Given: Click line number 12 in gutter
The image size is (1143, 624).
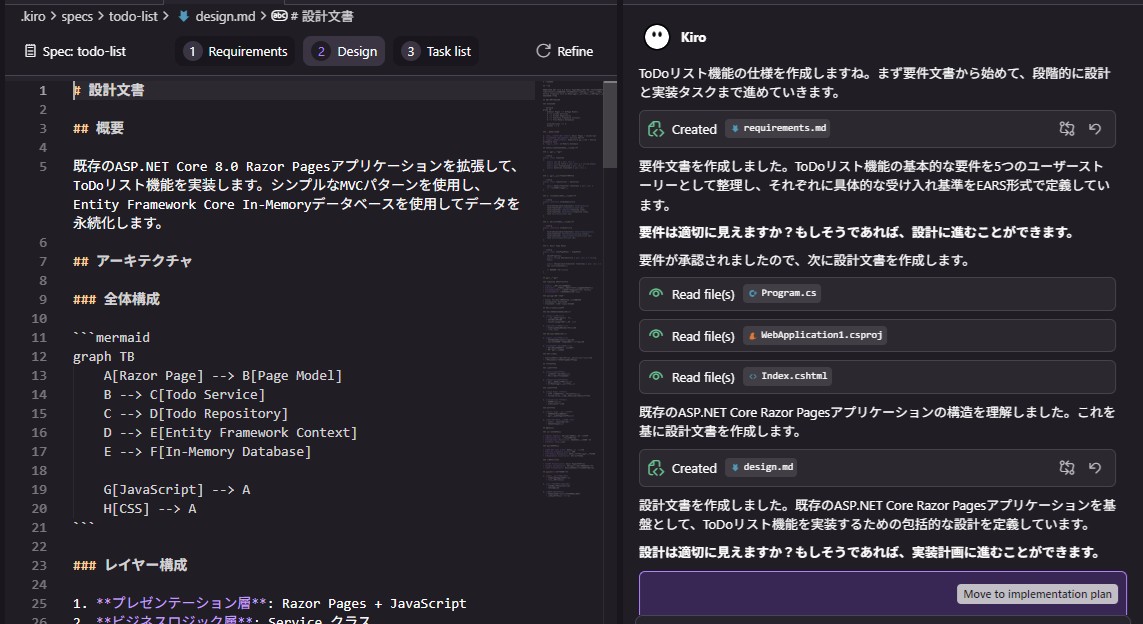Looking at the screenshot, I should pyautogui.click(x=39, y=356).
